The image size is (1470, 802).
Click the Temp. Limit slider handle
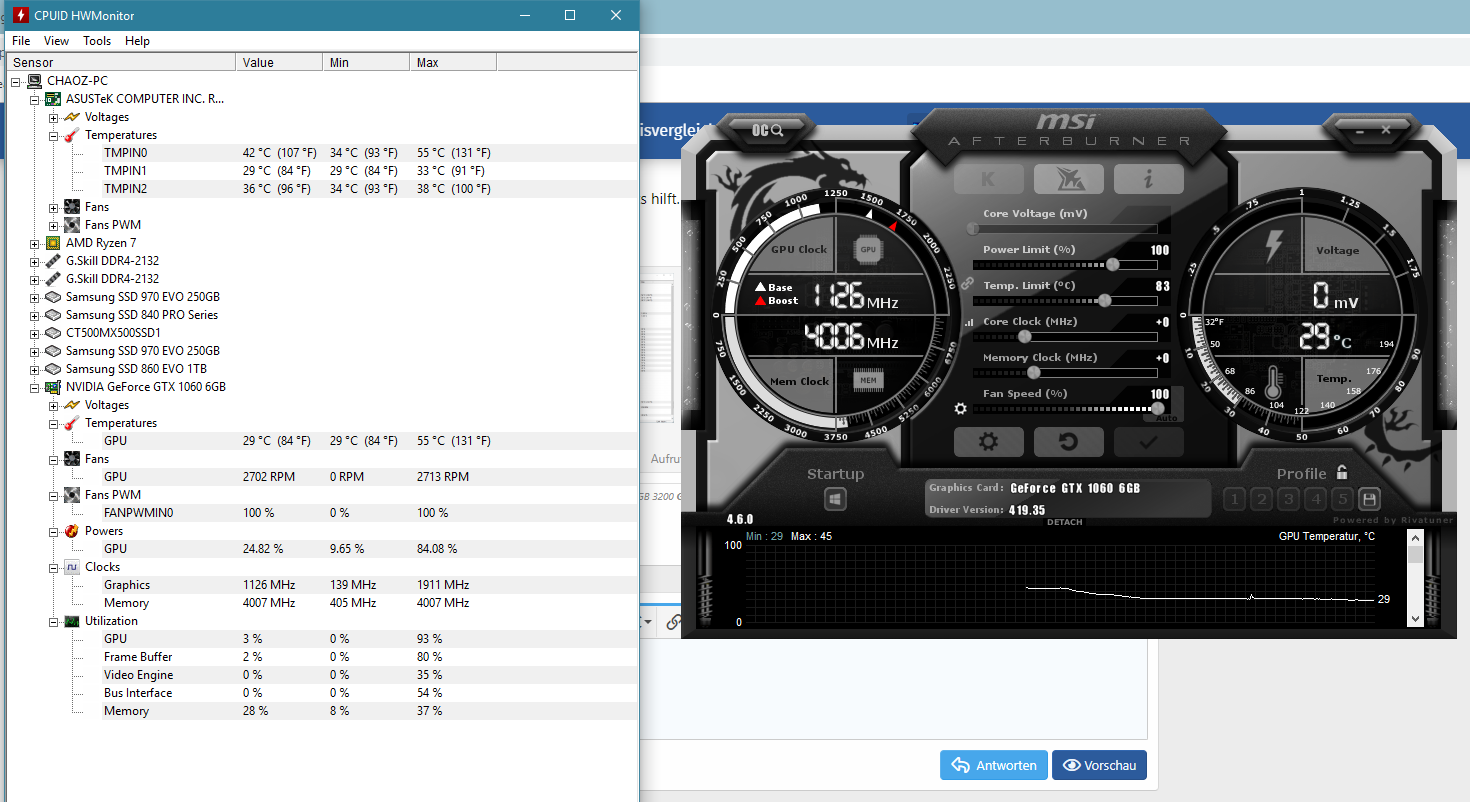point(1105,300)
